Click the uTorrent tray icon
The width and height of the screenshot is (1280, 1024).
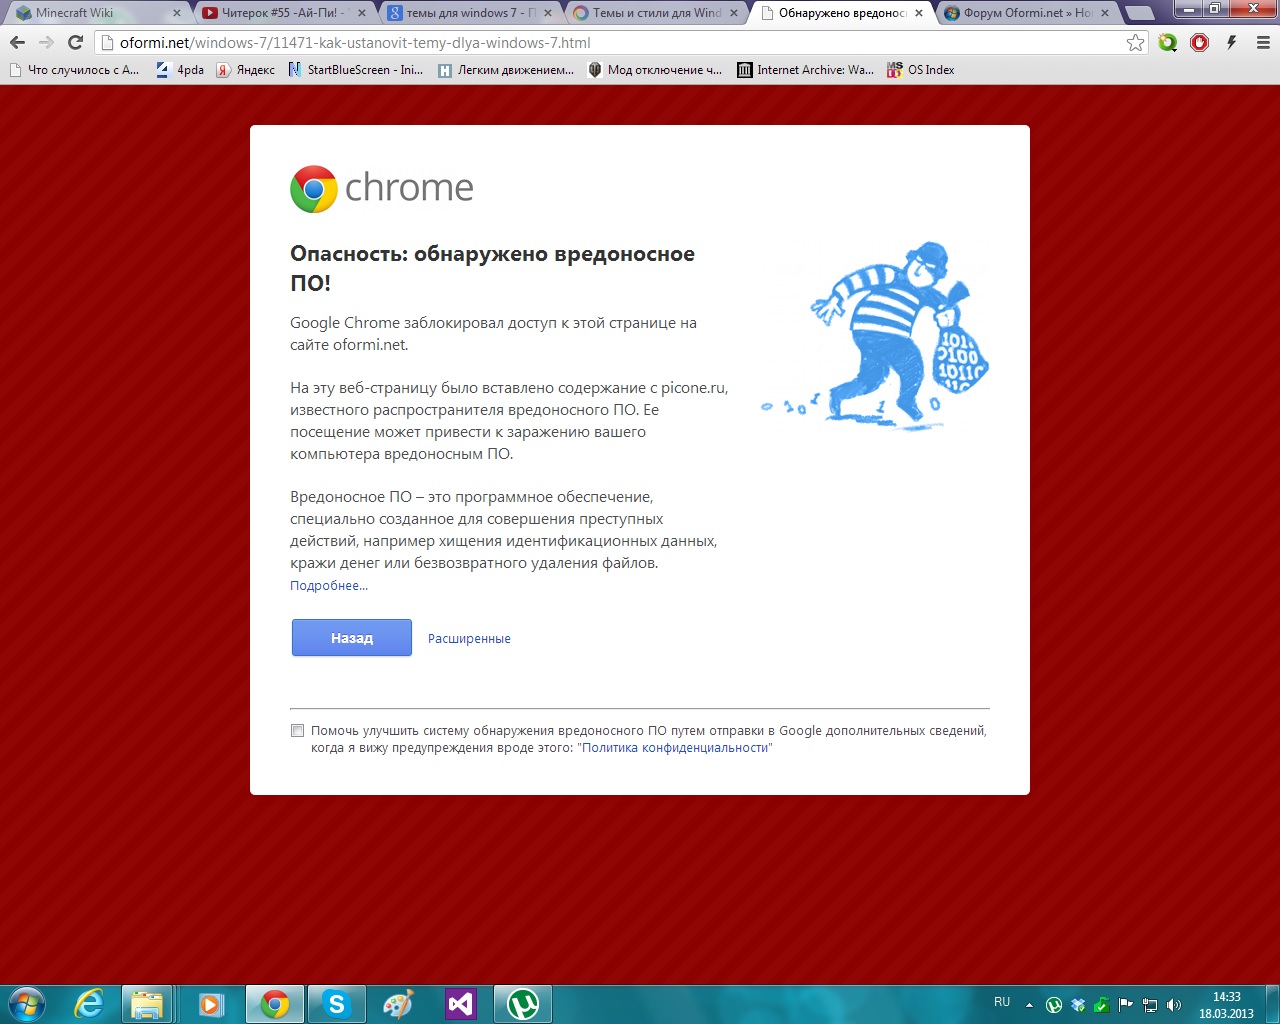pos(1054,1005)
